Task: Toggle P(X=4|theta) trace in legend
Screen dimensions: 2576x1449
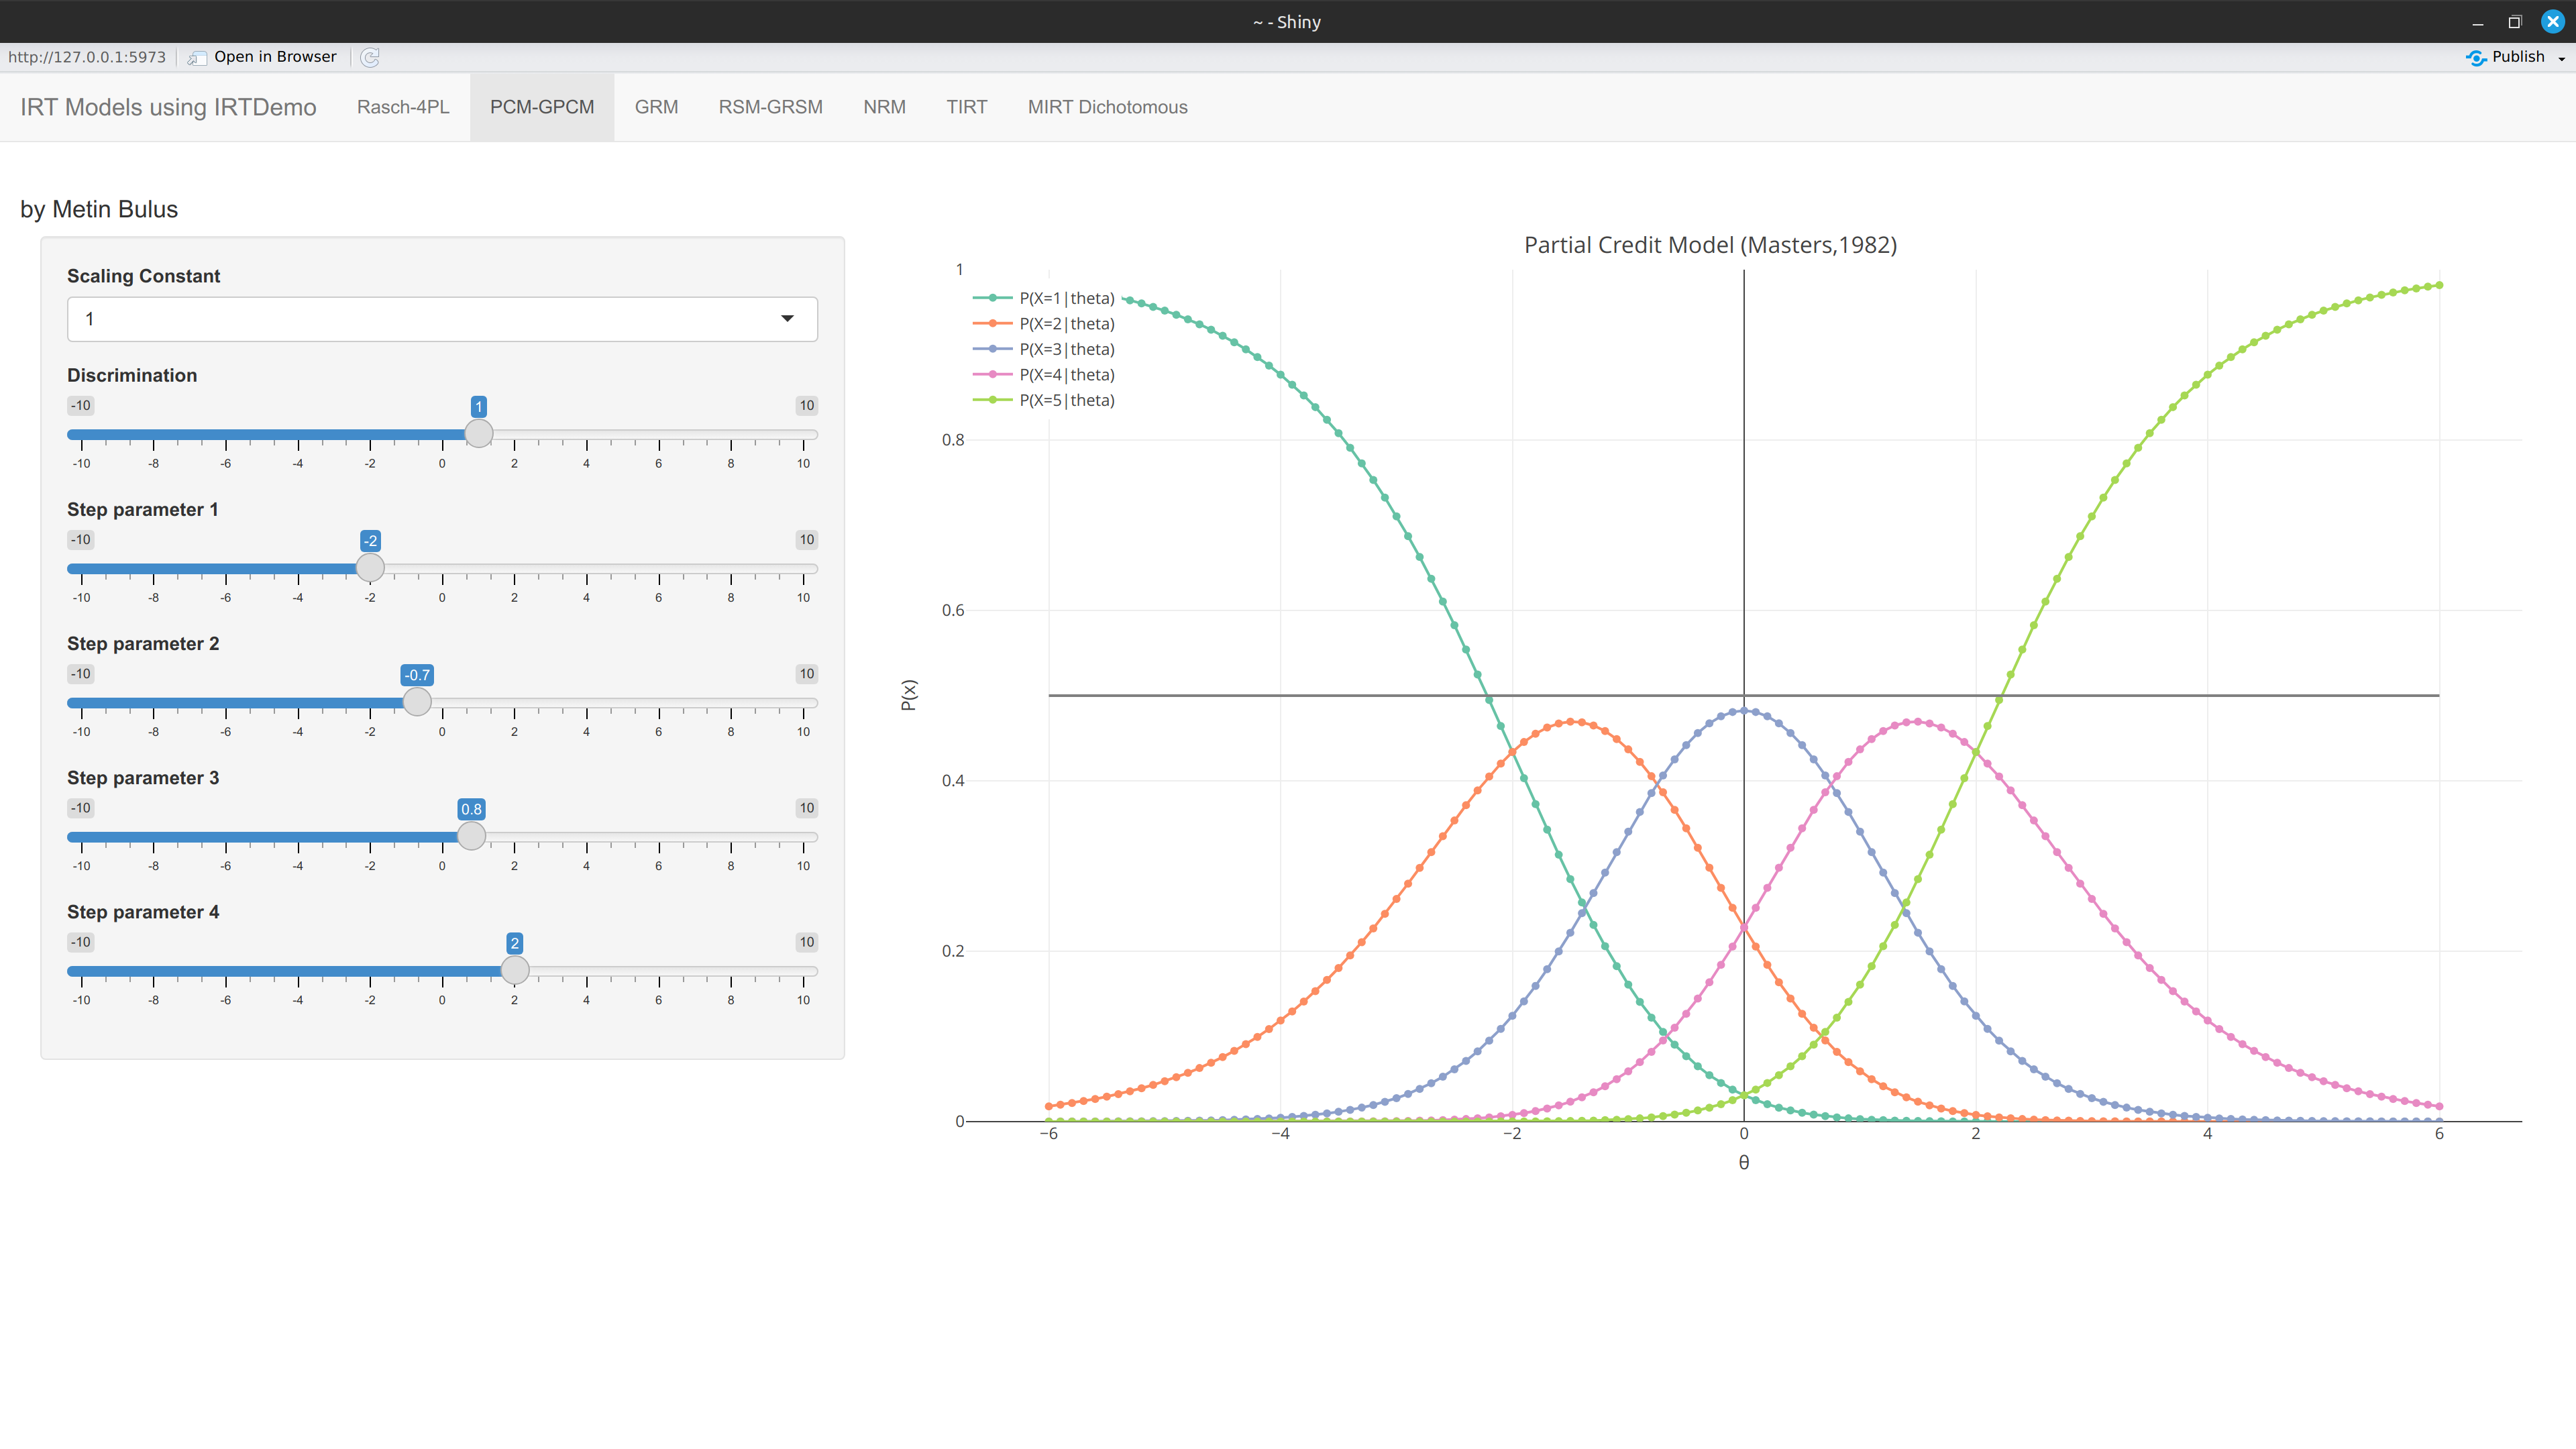Action: coord(1043,374)
